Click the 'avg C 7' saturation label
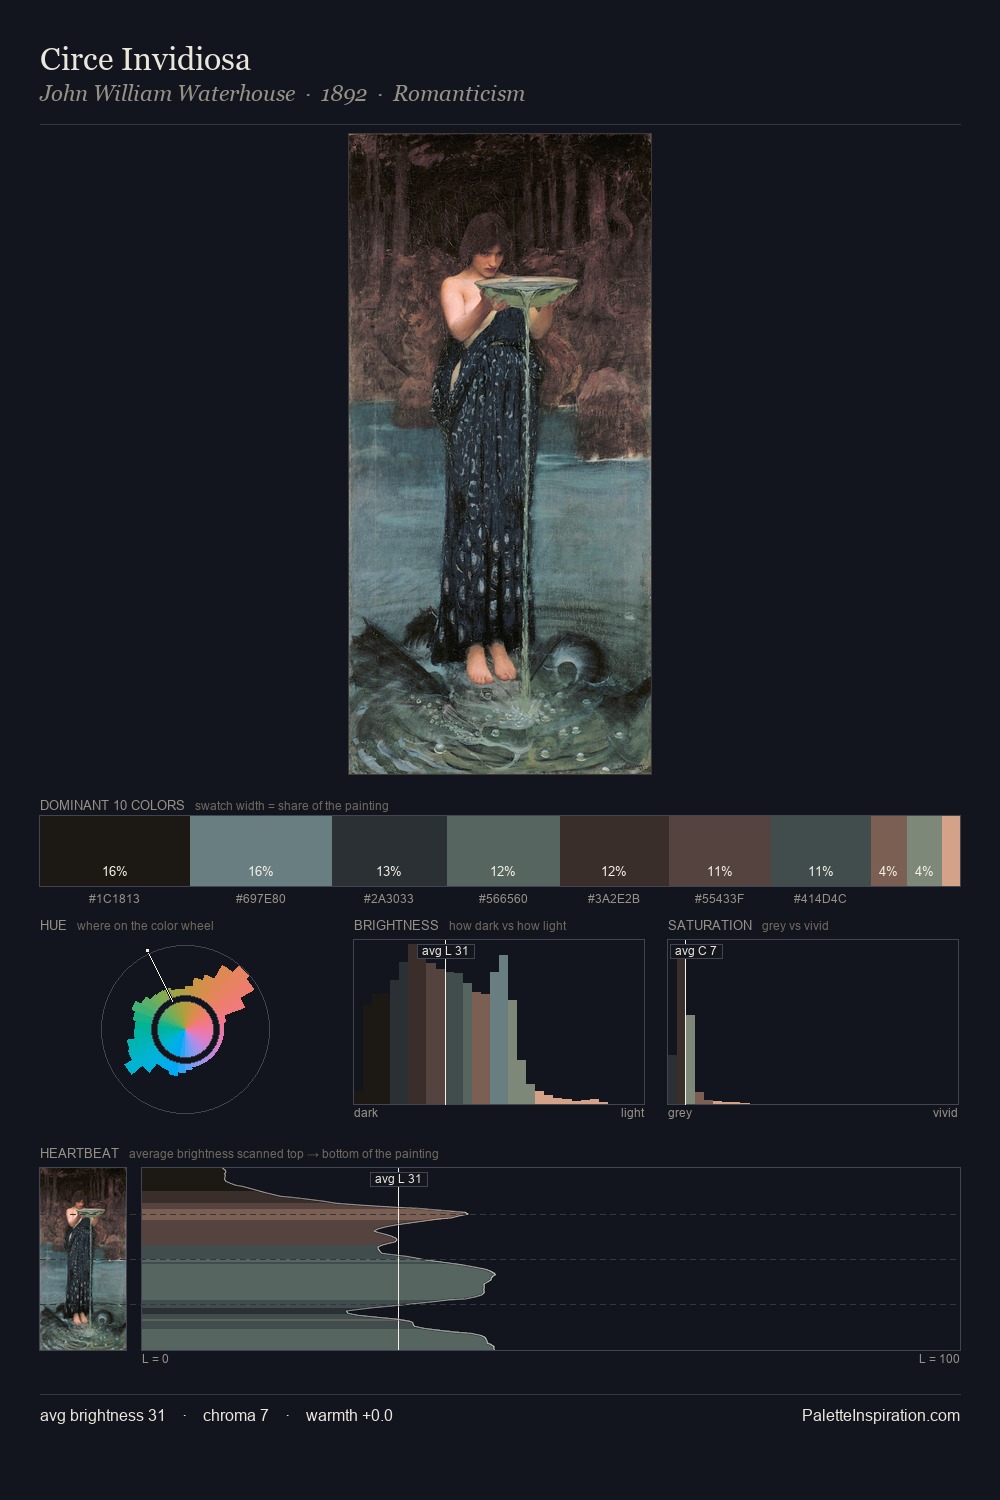The image size is (1000, 1500). (x=696, y=951)
